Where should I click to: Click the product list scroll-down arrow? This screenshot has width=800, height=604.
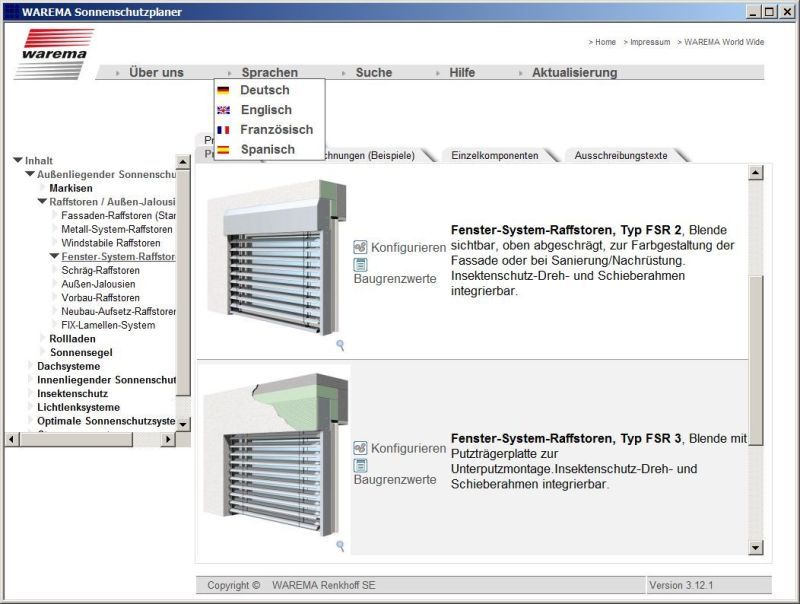[x=756, y=548]
